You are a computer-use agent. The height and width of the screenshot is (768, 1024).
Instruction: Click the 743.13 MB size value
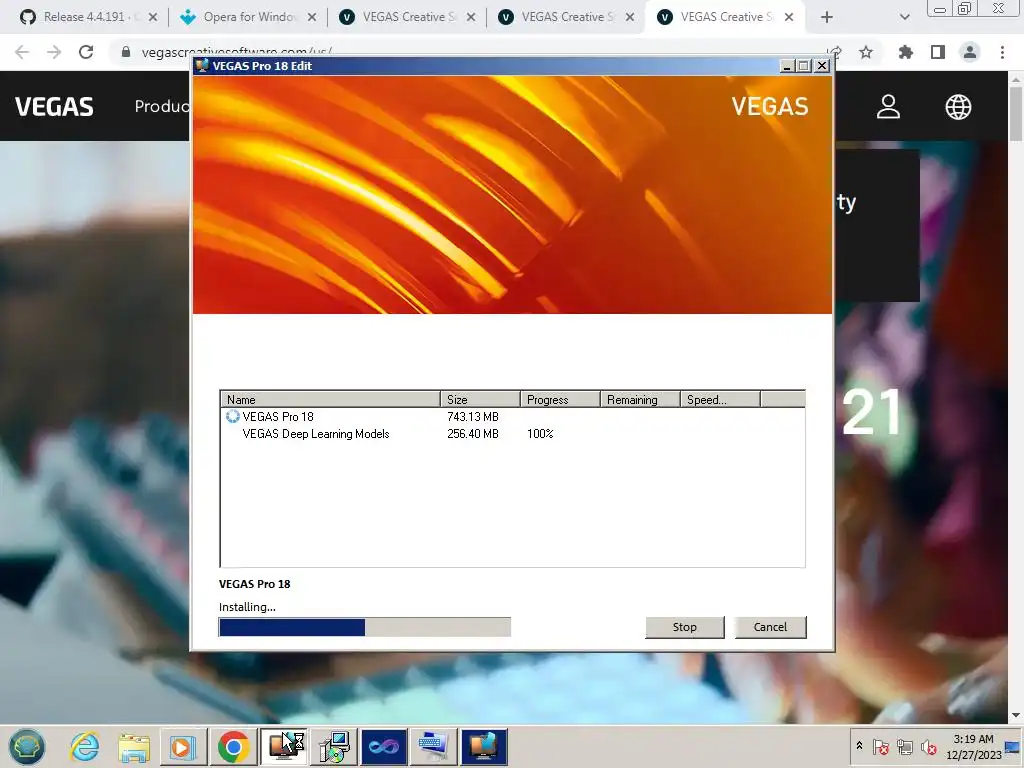pos(473,417)
